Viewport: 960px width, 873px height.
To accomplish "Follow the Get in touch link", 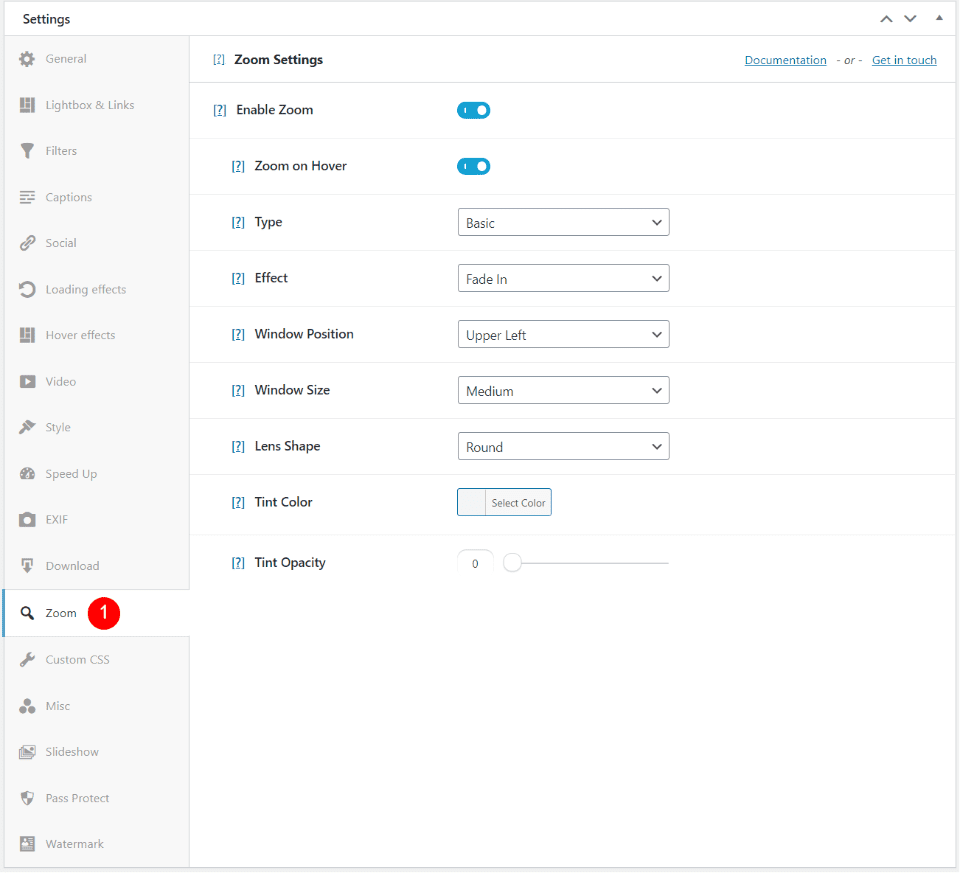I will pyautogui.click(x=904, y=60).
